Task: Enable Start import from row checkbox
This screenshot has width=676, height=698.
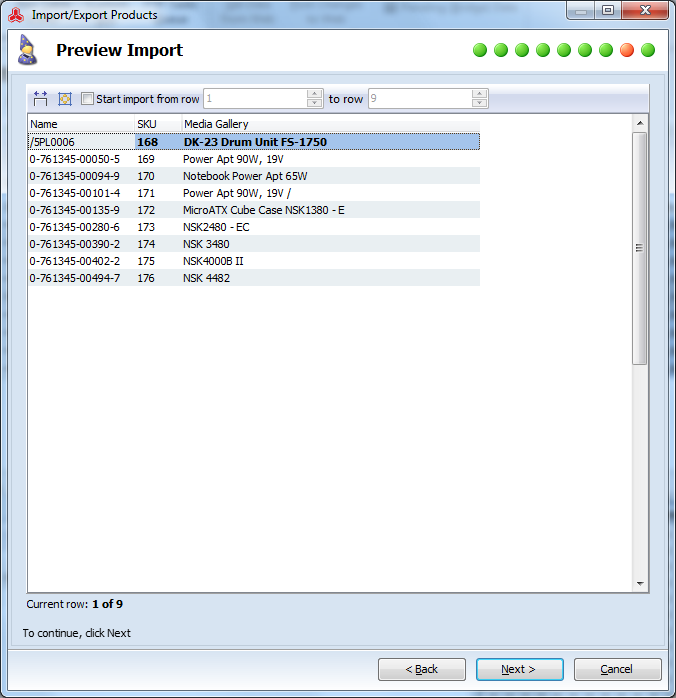Action: (87, 98)
